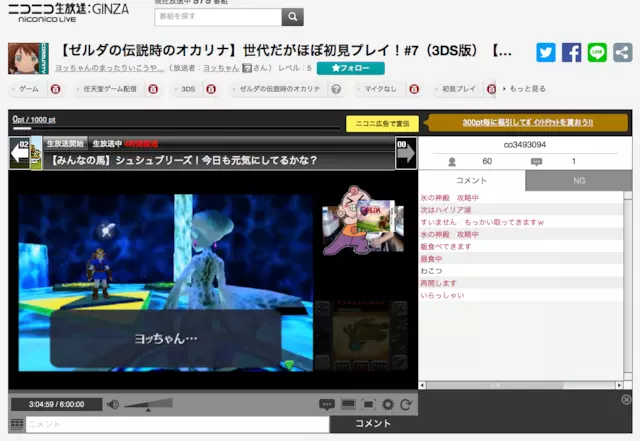Share the broadcast on Facebook
Viewport: 640px width, 441px height.
571,53
